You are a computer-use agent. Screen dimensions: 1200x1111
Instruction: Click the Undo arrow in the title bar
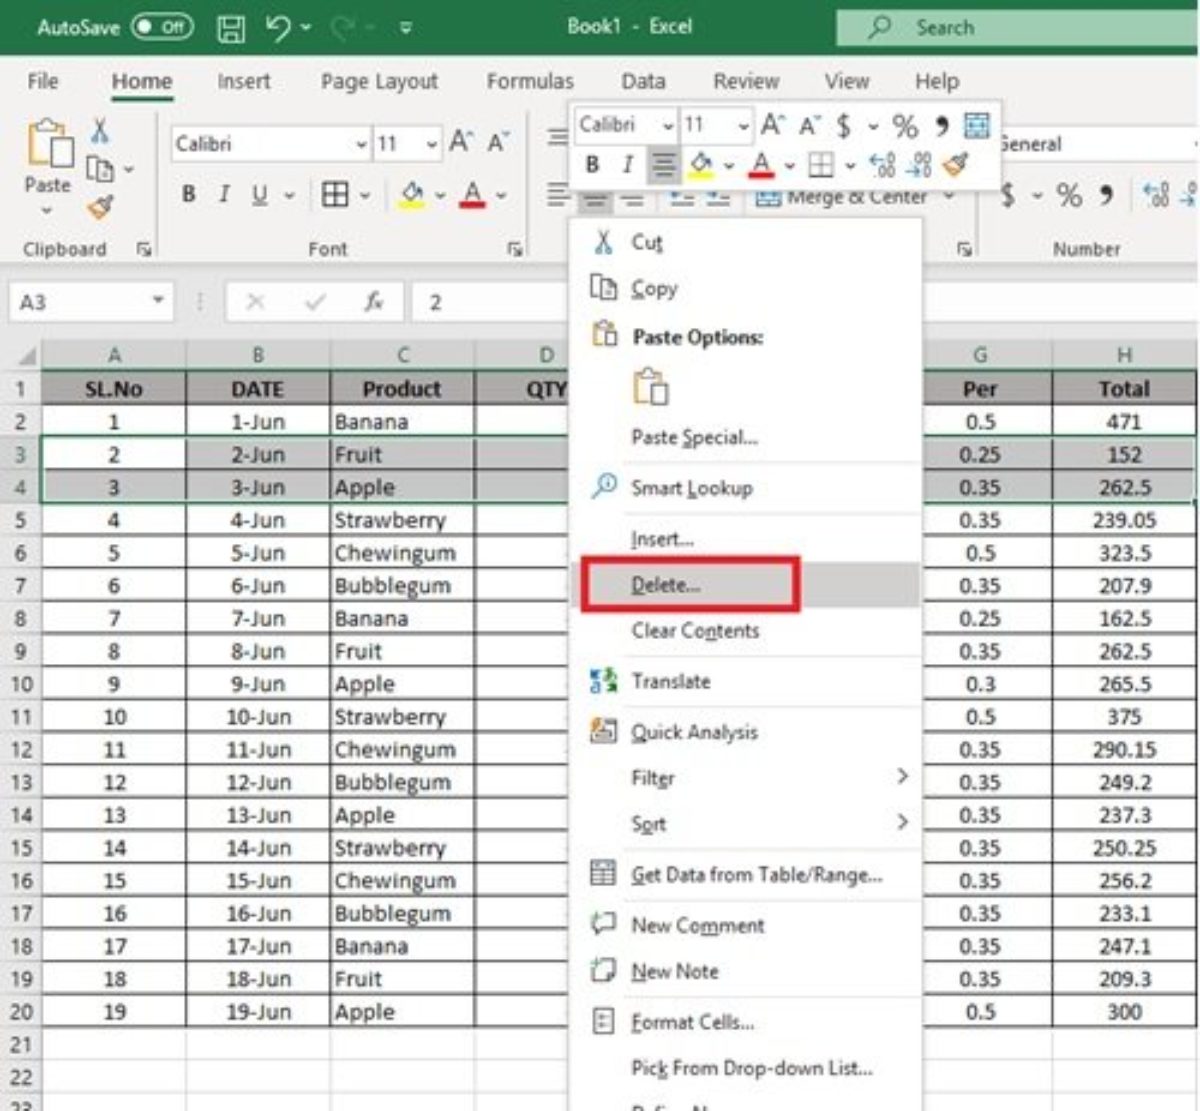point(279,28)
